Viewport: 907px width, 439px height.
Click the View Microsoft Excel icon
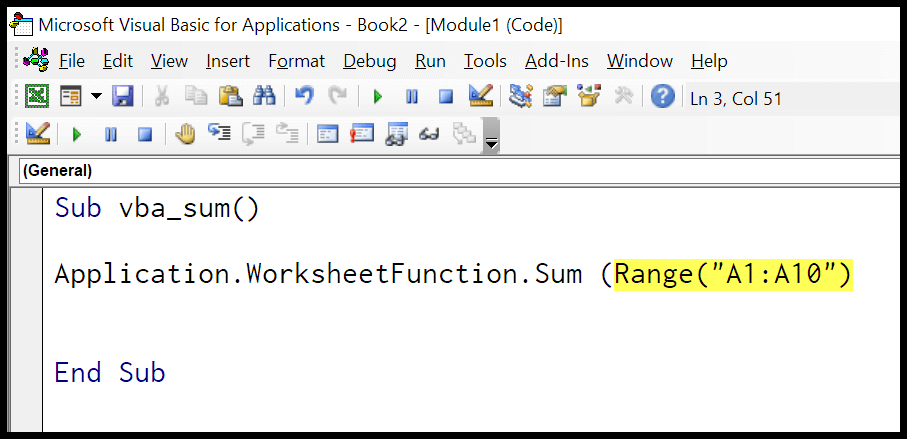click(x=37, y=97)
